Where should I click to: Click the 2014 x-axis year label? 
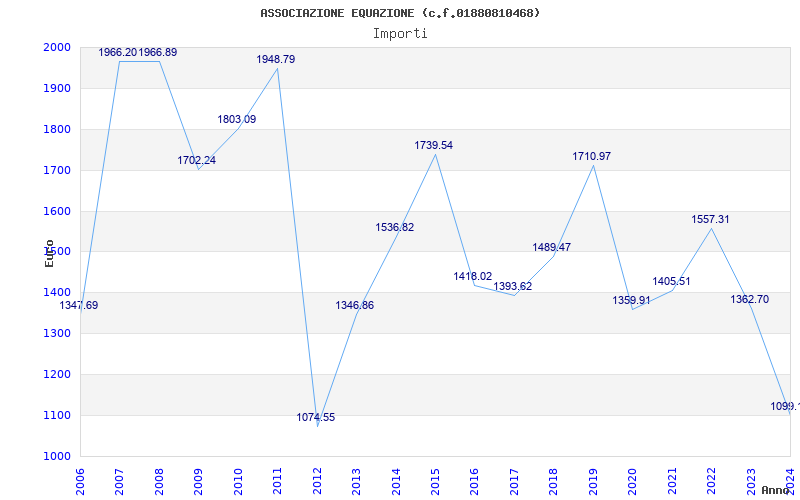point(395,481)
